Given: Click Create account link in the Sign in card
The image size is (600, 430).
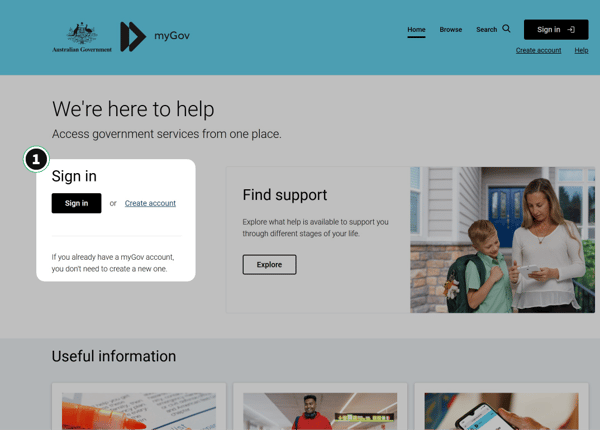Looking at the screenshot, I should [x=150, y=203].
